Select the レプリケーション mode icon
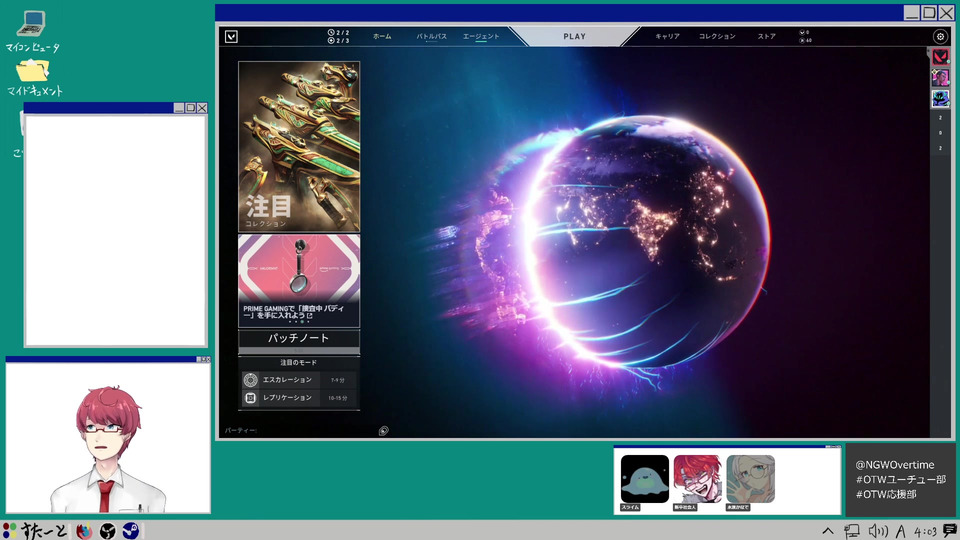The width and height of the screenshot is (960, 540). (250, 398)
